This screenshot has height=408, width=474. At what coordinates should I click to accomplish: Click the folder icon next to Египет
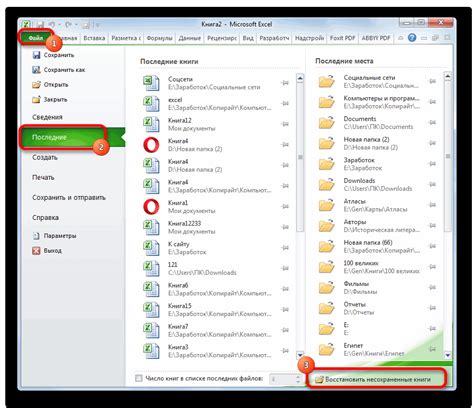pyautogui.click(x=326, y=349)
